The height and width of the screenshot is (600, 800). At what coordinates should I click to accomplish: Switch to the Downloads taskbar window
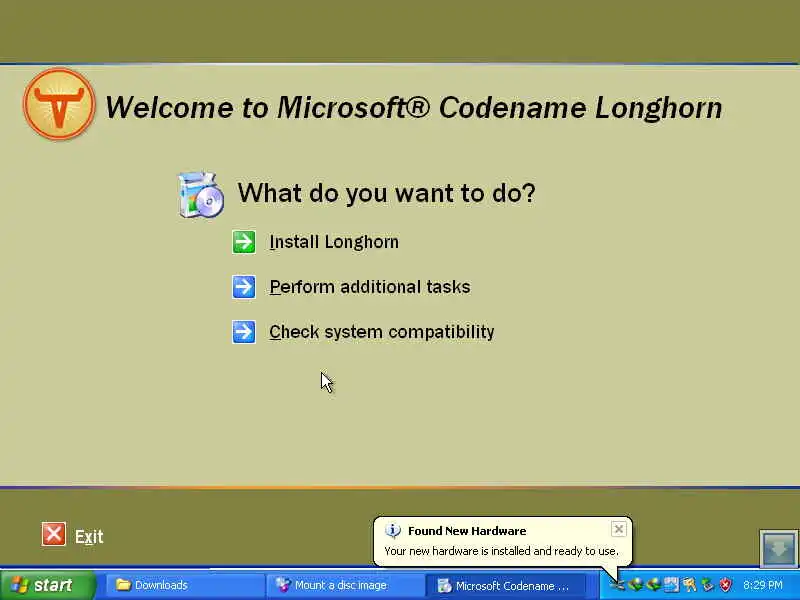pos(184,585)
